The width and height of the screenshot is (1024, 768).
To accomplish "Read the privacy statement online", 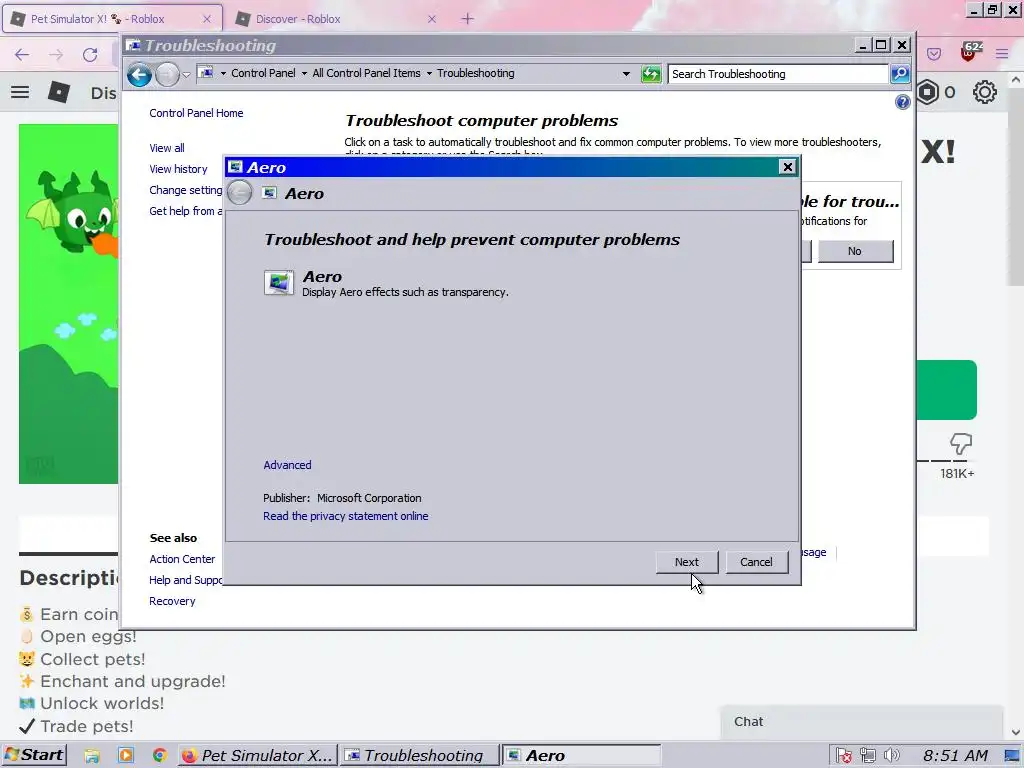I will (345, 516).
